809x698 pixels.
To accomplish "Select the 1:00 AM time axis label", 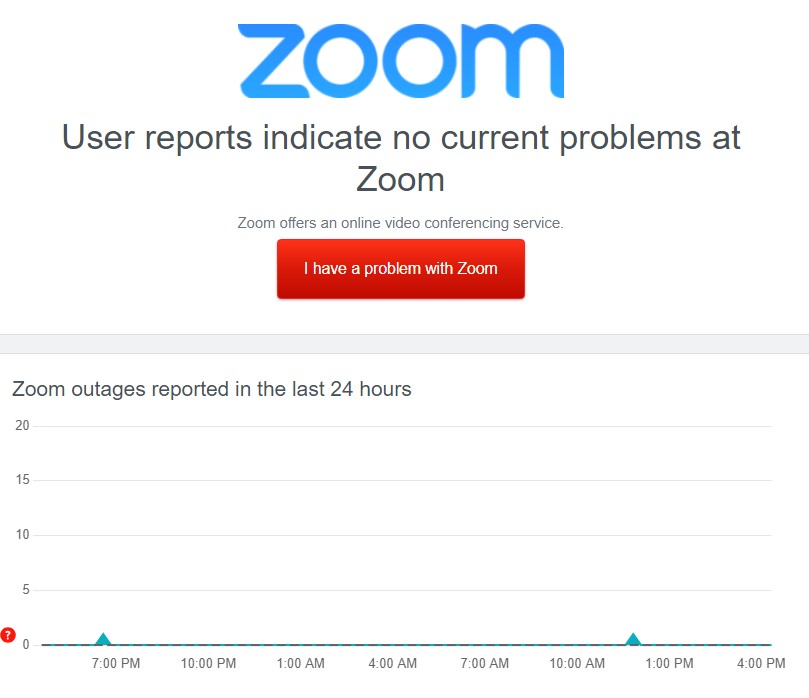I will tap(300, 663).
